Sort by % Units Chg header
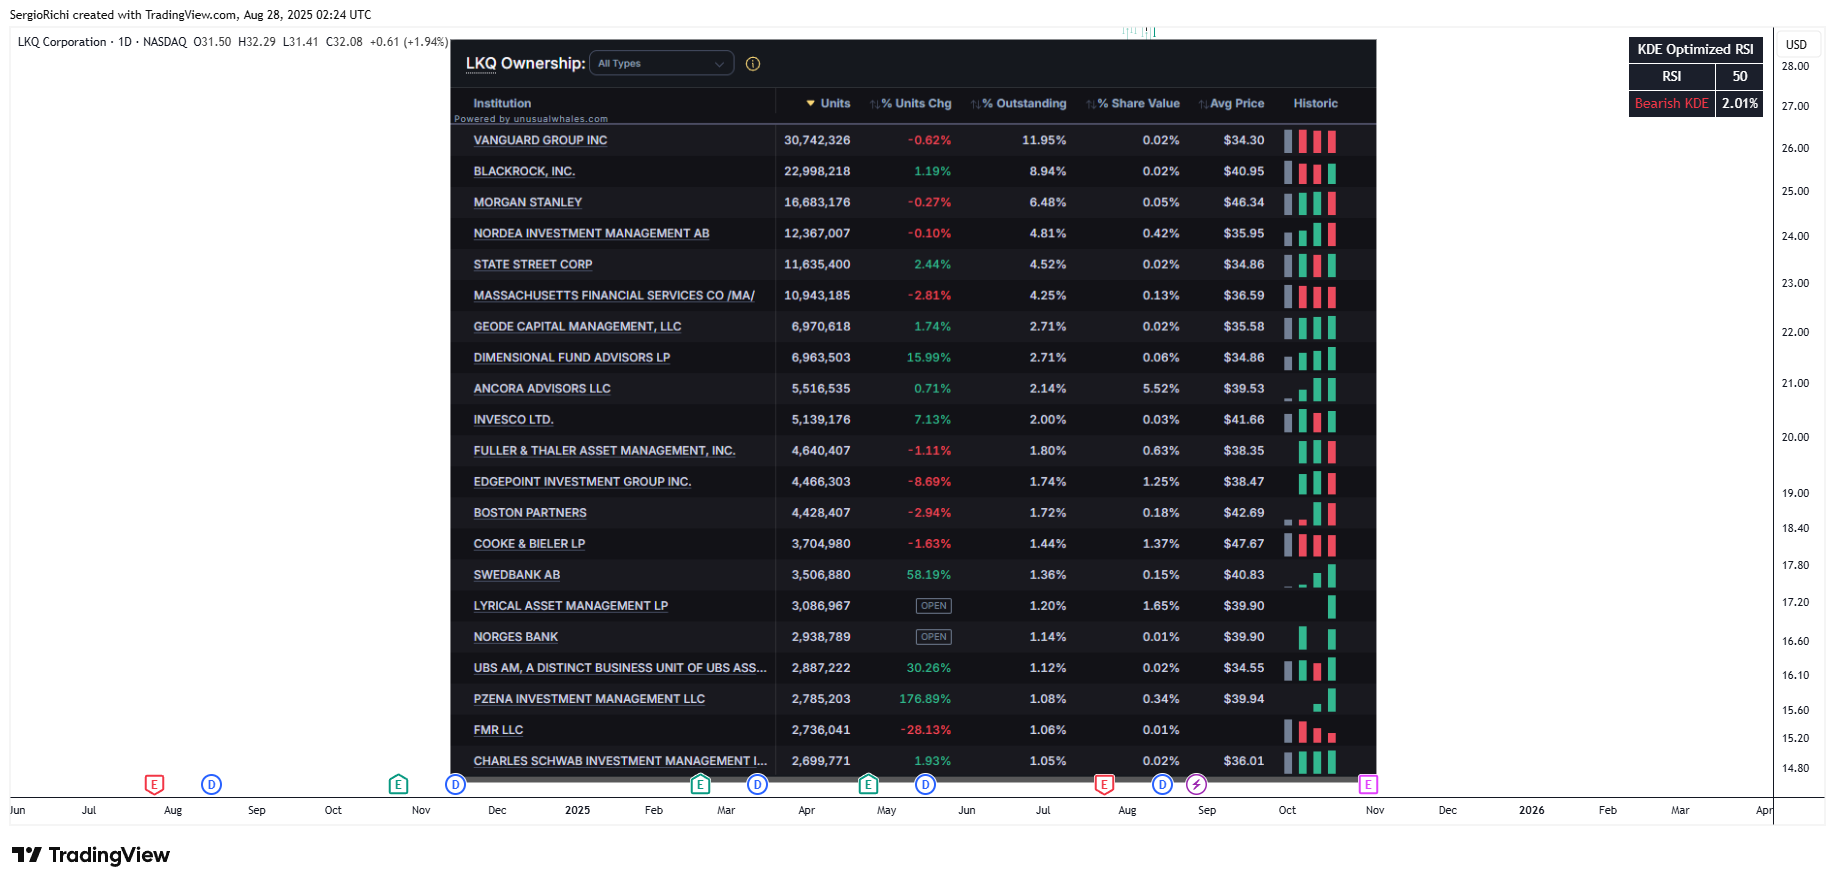Viewport: 1835px width, 885px height. [910, 103]
